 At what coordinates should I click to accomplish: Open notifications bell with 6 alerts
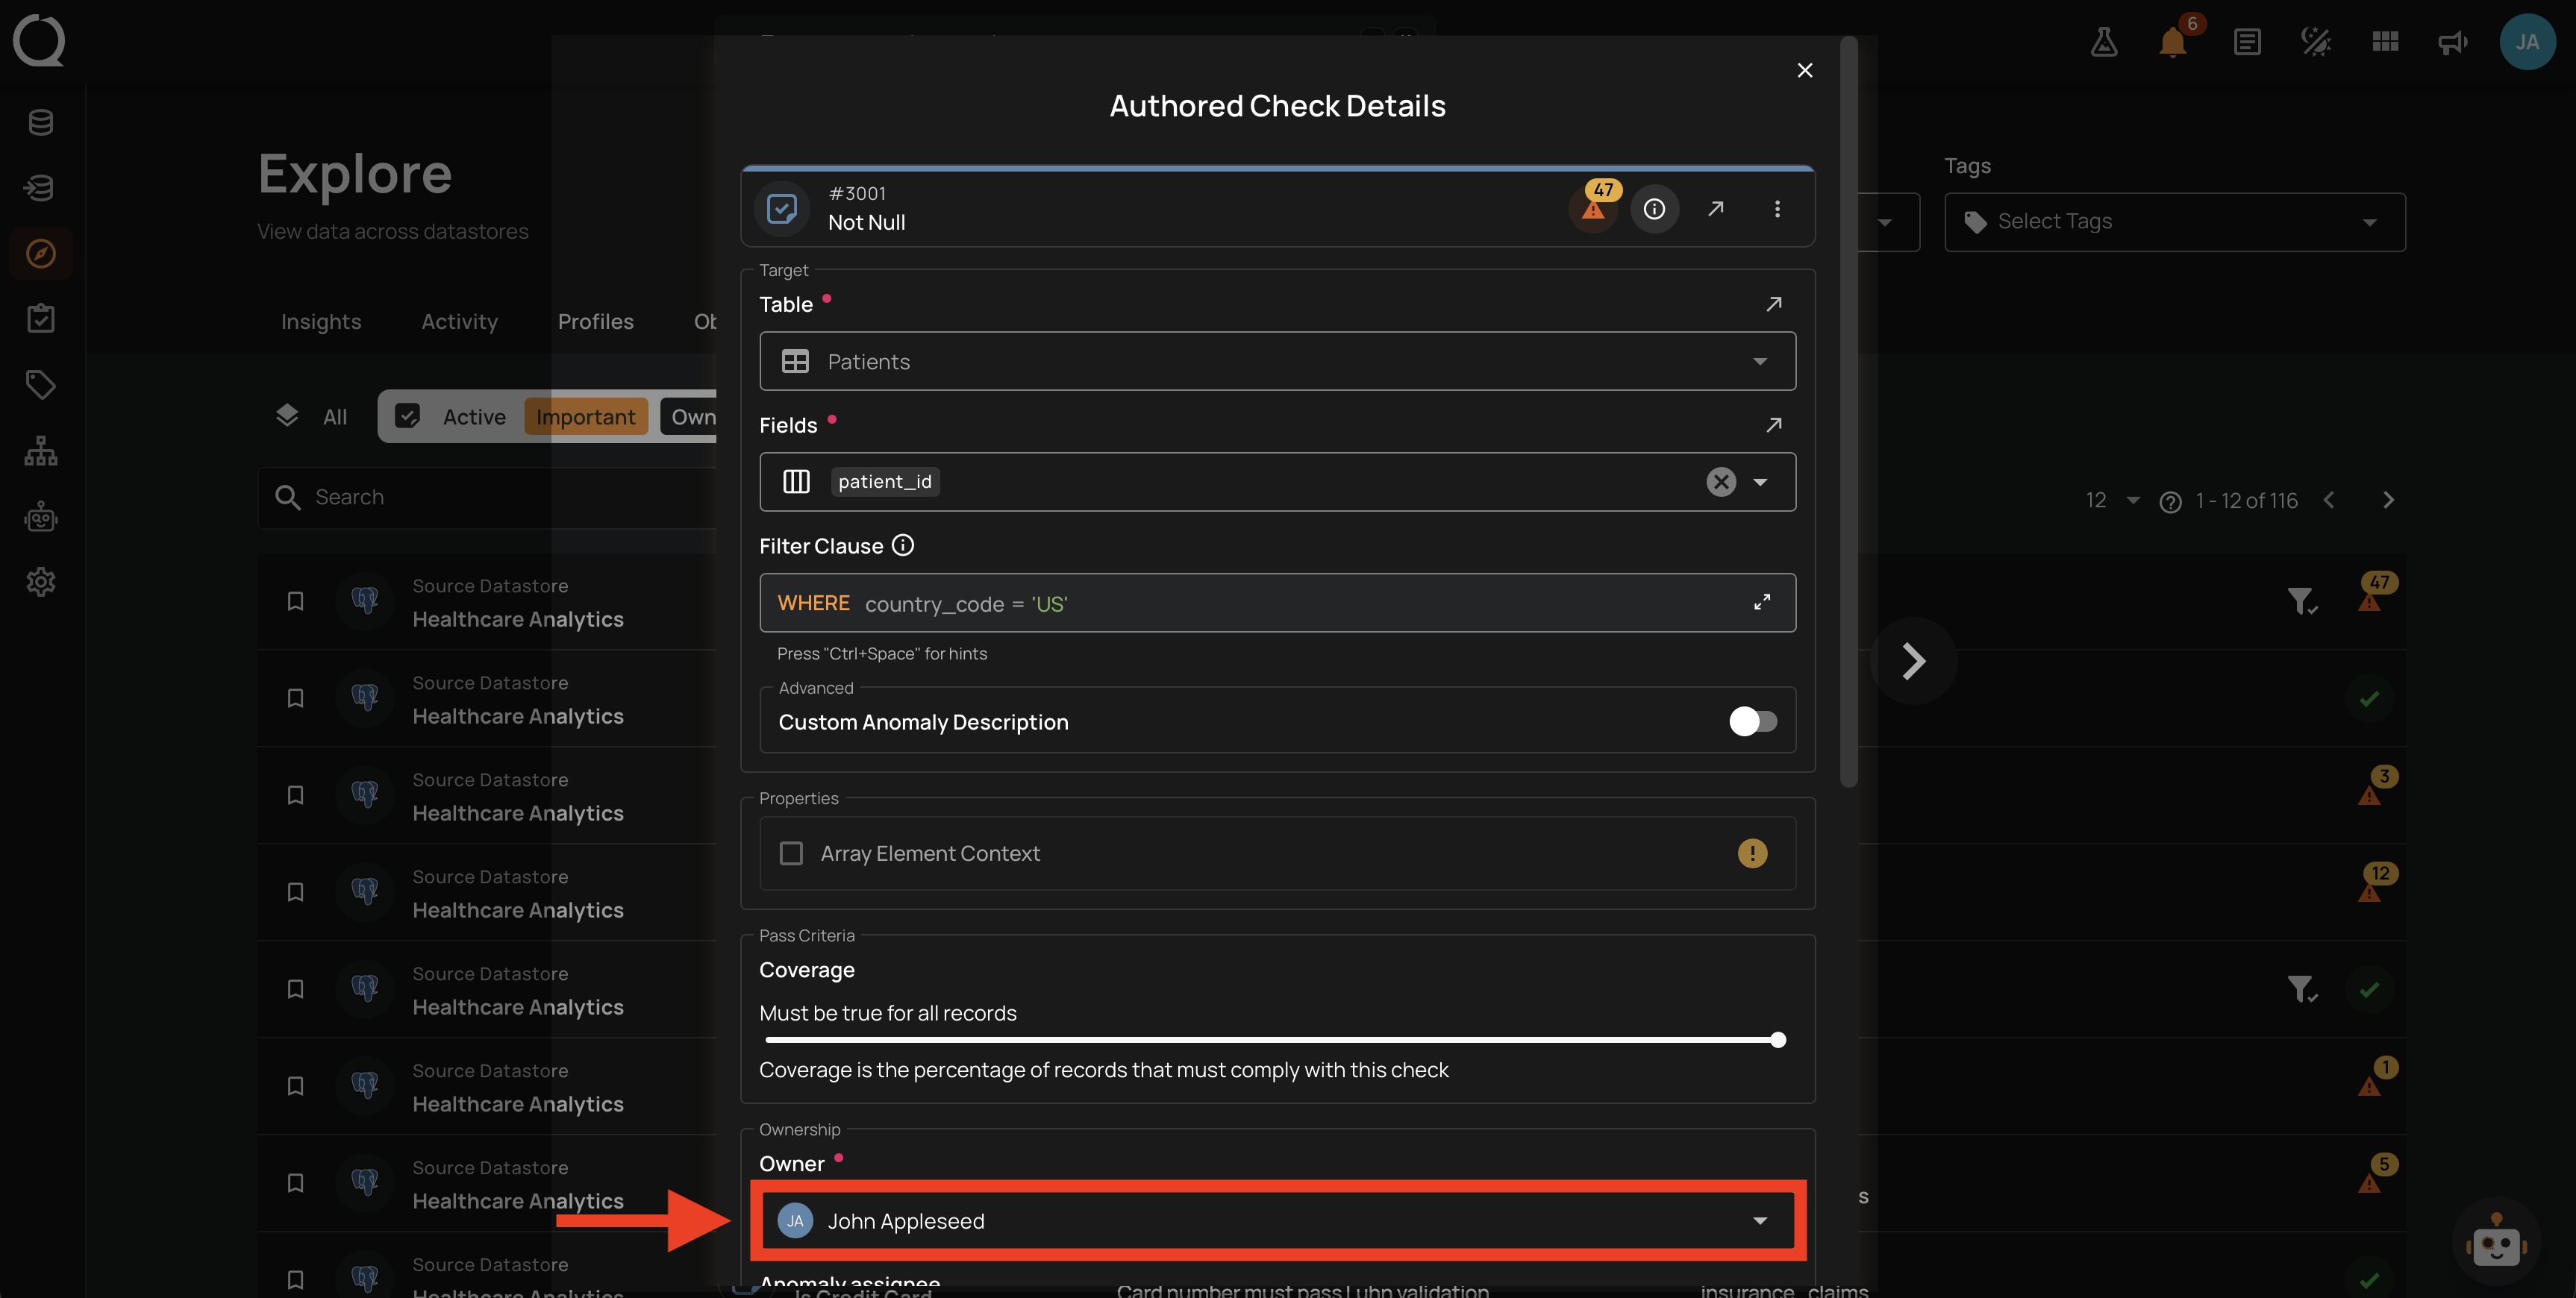point(2173,41)
